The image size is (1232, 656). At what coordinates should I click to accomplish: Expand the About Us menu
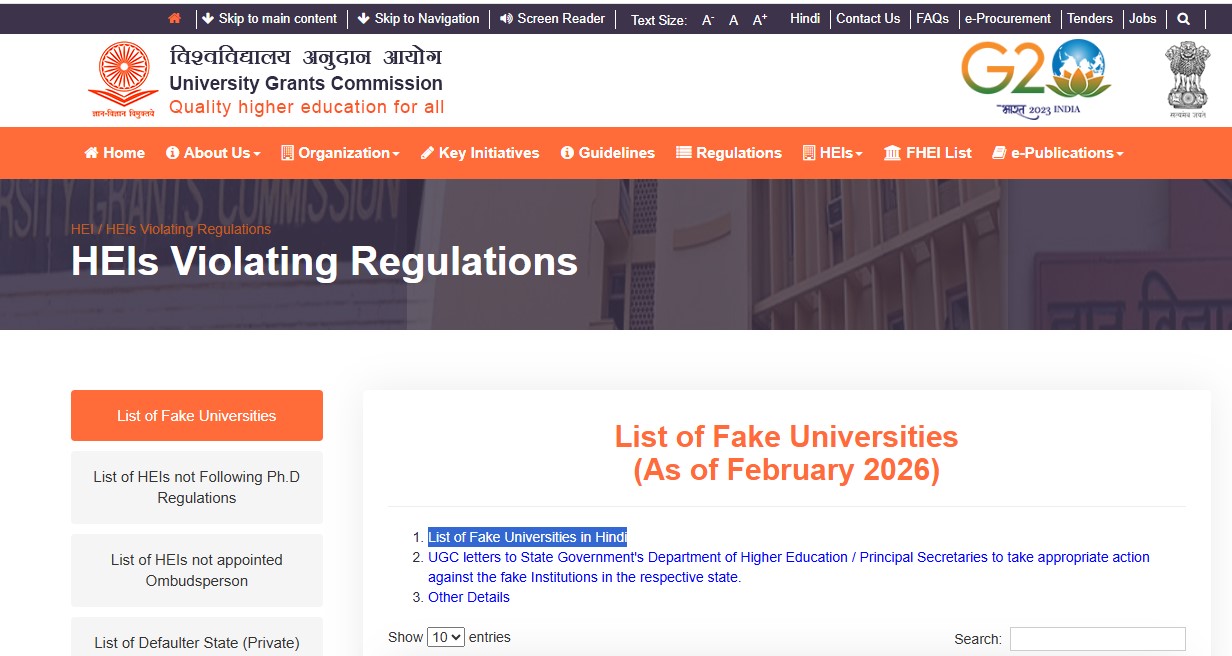(x=212, y=153)
